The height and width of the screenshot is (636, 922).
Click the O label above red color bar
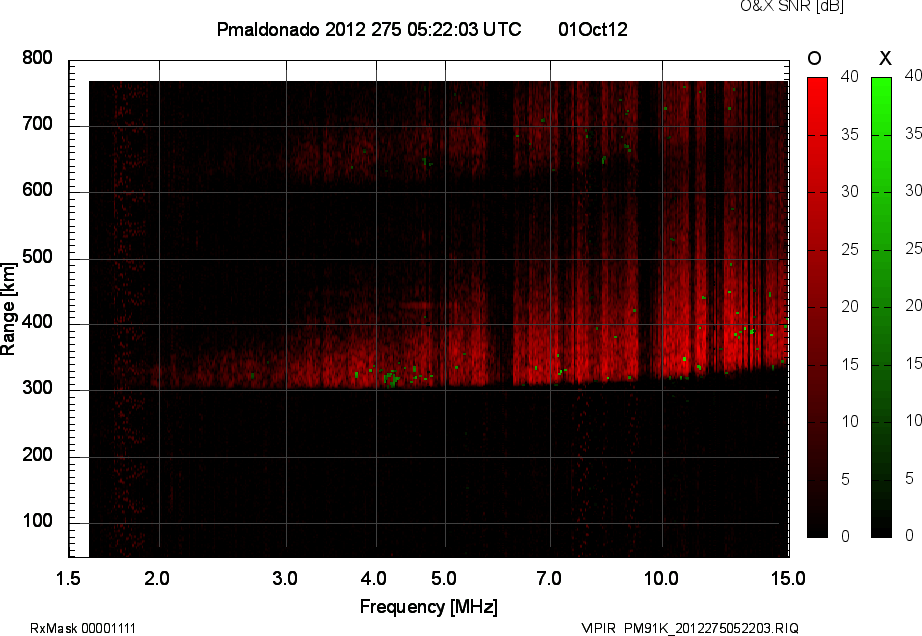coord(815,58)
